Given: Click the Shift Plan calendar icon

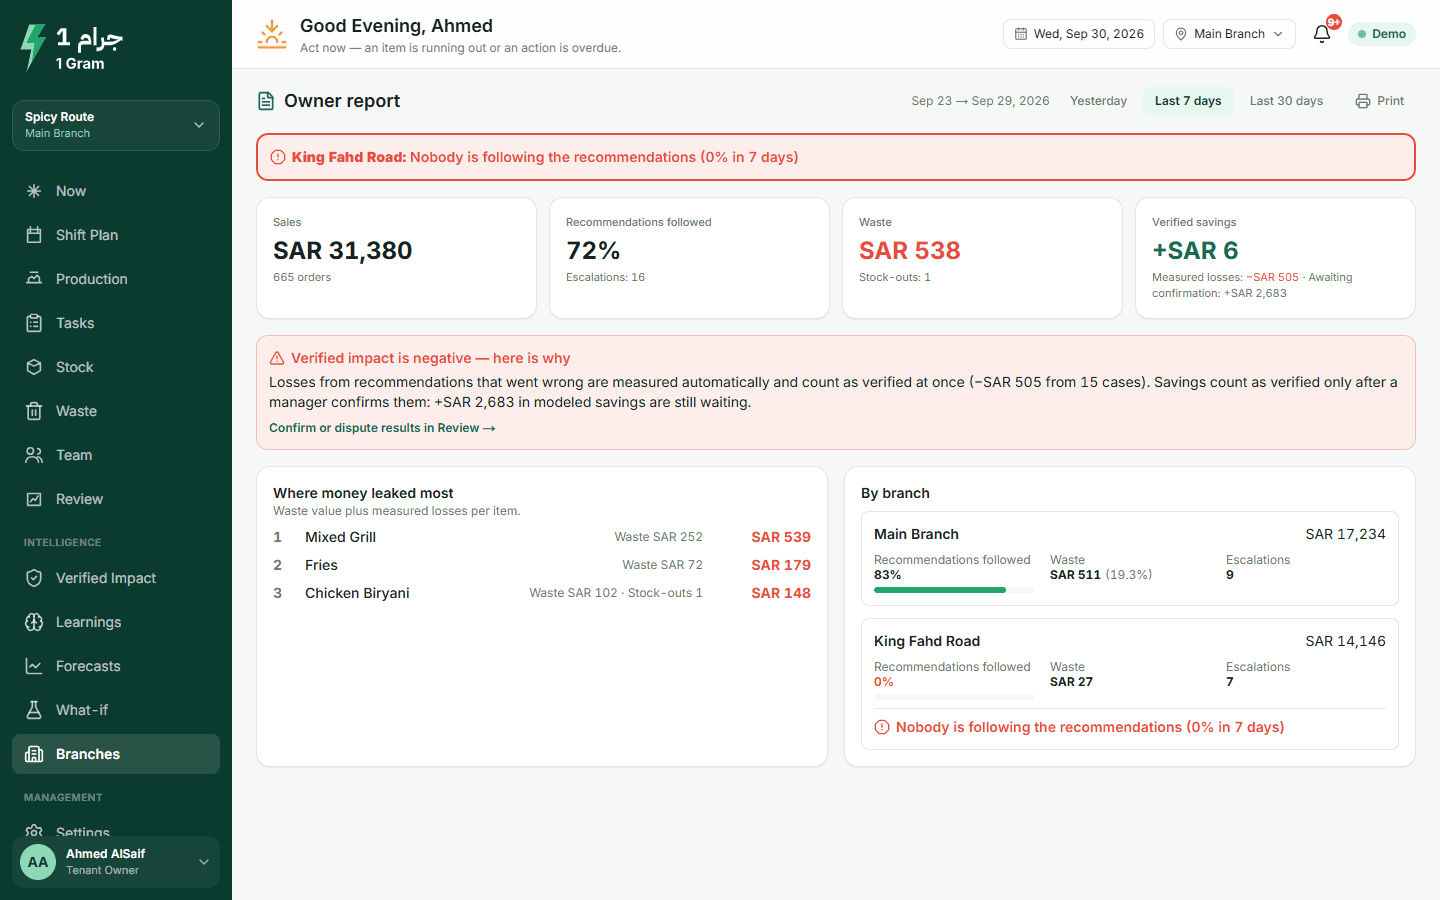Looking at the screenshot, I should pyautogui.click(x=34, y=235).
